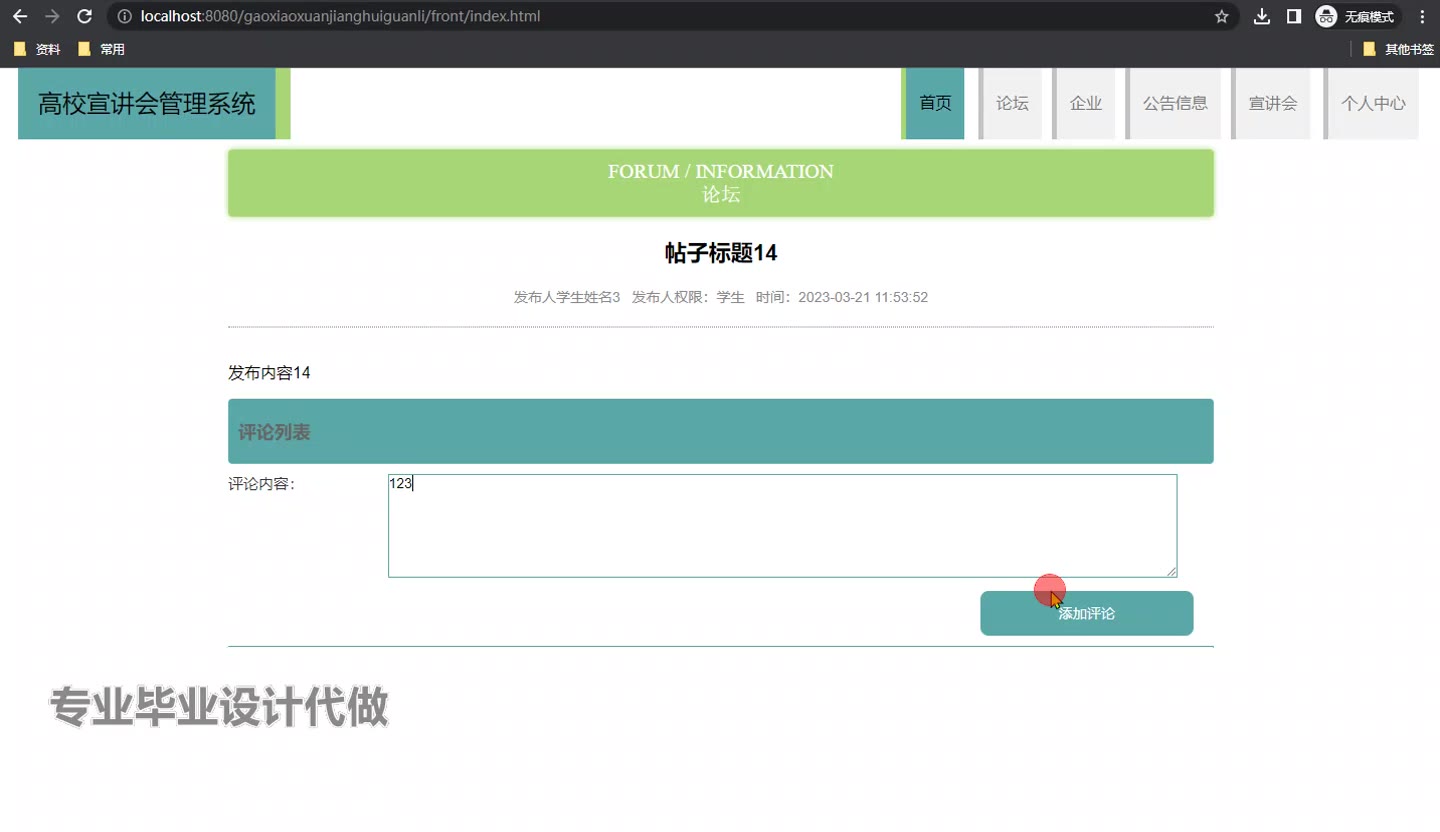Expand the 其他书签 bookmarks folder
Screen dimensions: 1440x832
[1398, 49]
